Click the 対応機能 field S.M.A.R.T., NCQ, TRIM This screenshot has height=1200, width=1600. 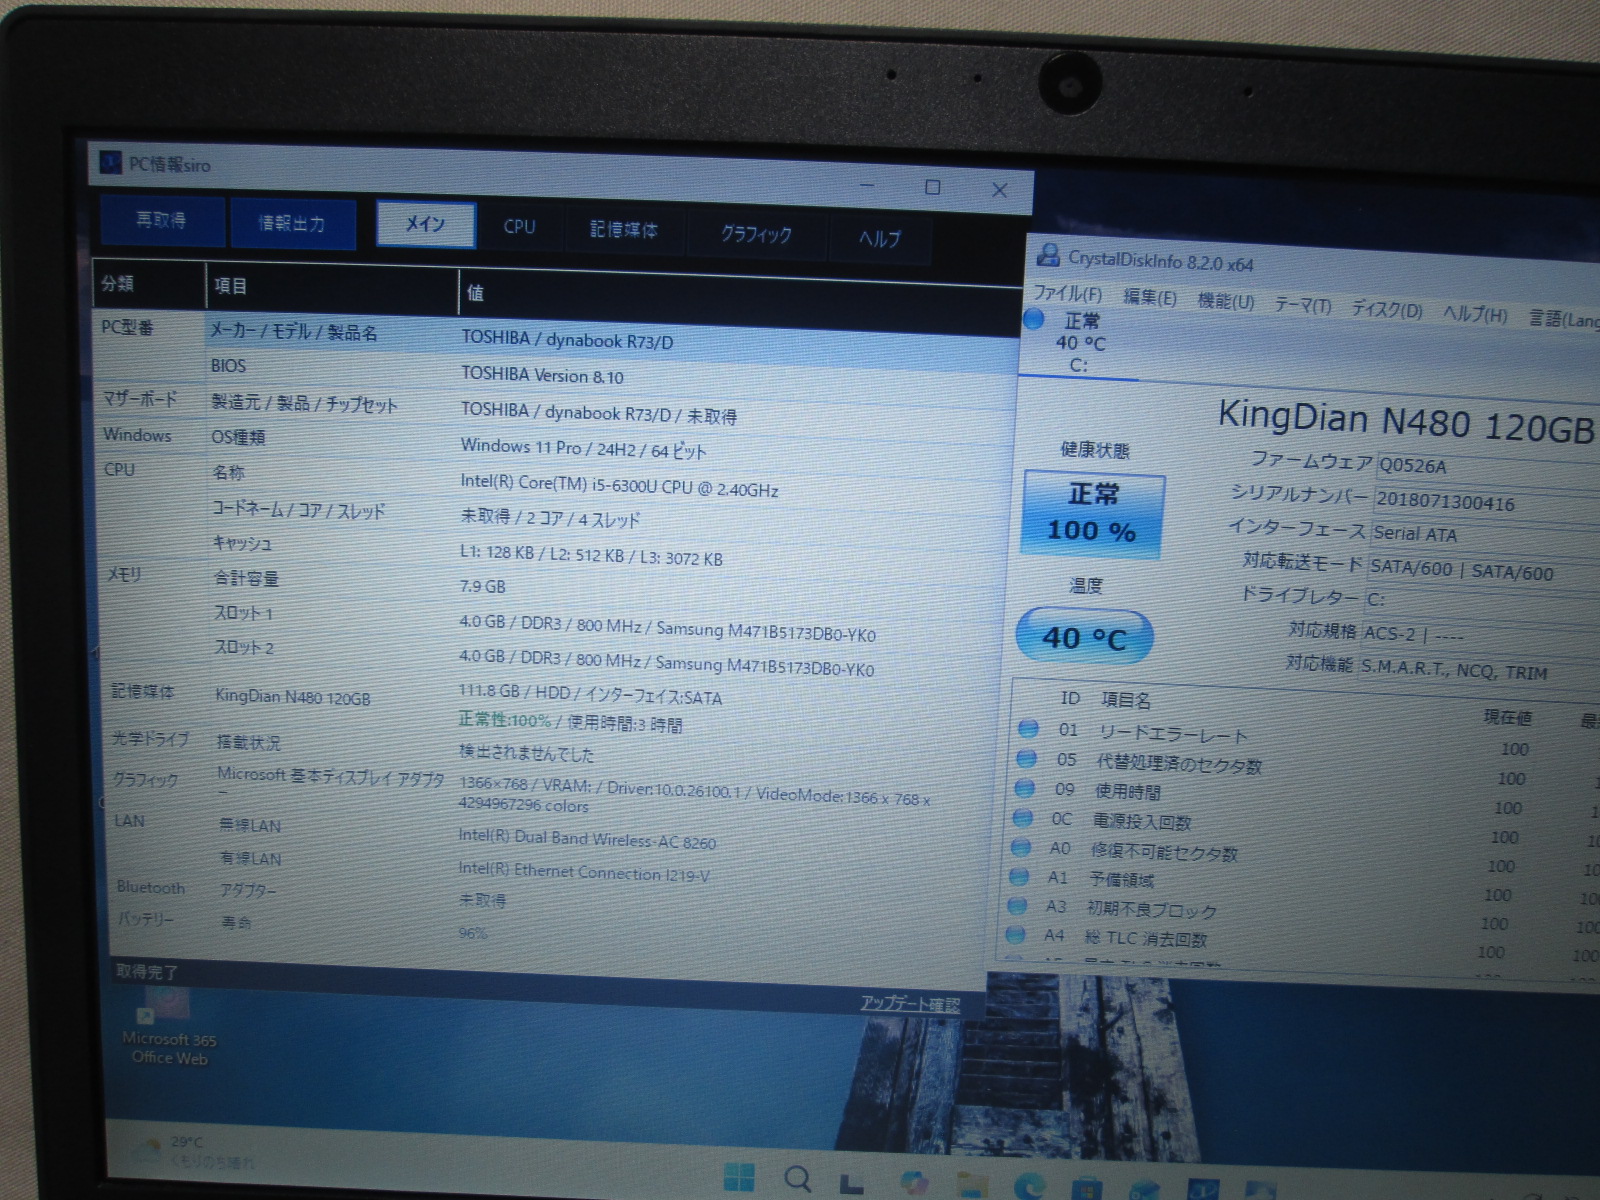point(1478,669)
